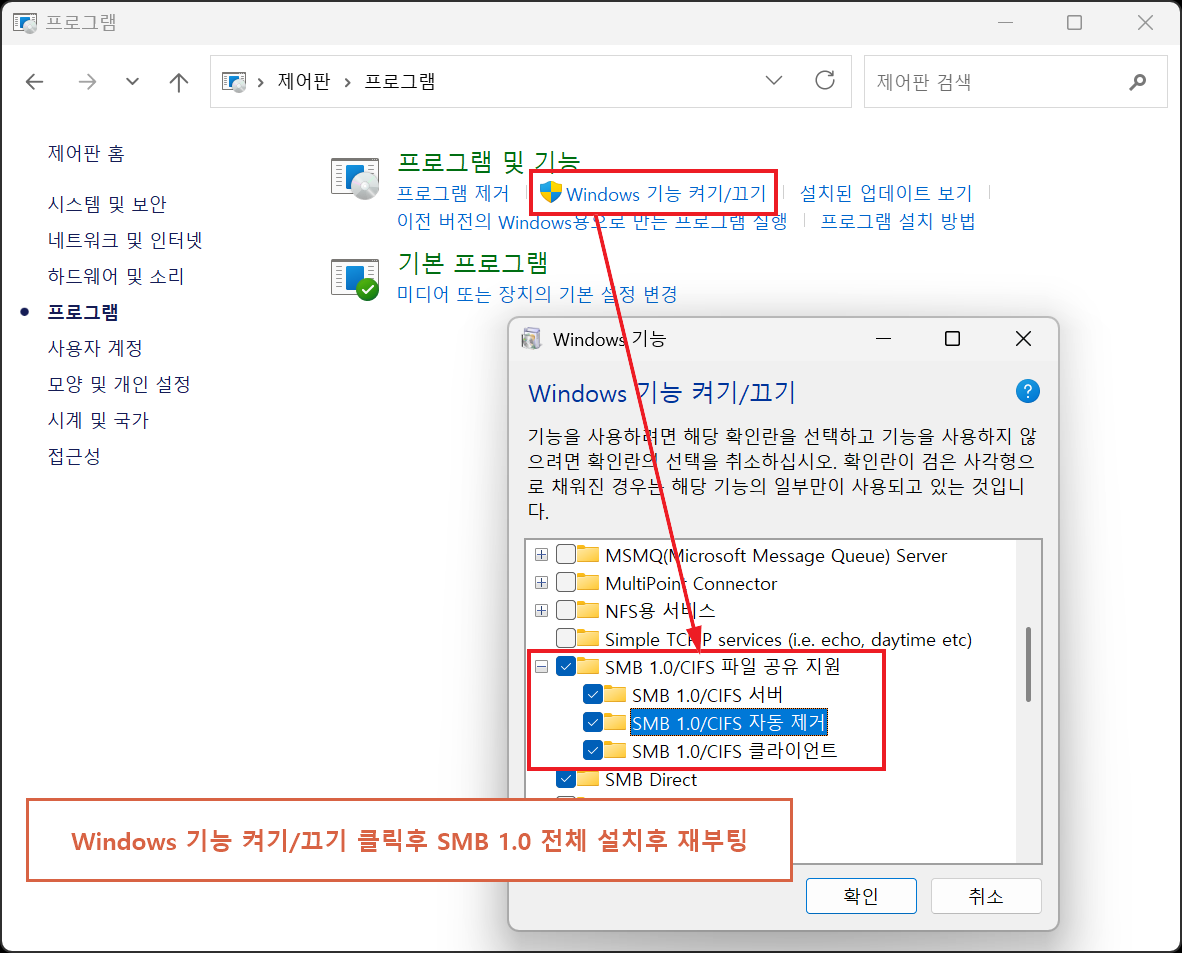Click the SMB 1.0/CIFS 서버 folder icon
Screen dimensions: 1182x953
615,694
